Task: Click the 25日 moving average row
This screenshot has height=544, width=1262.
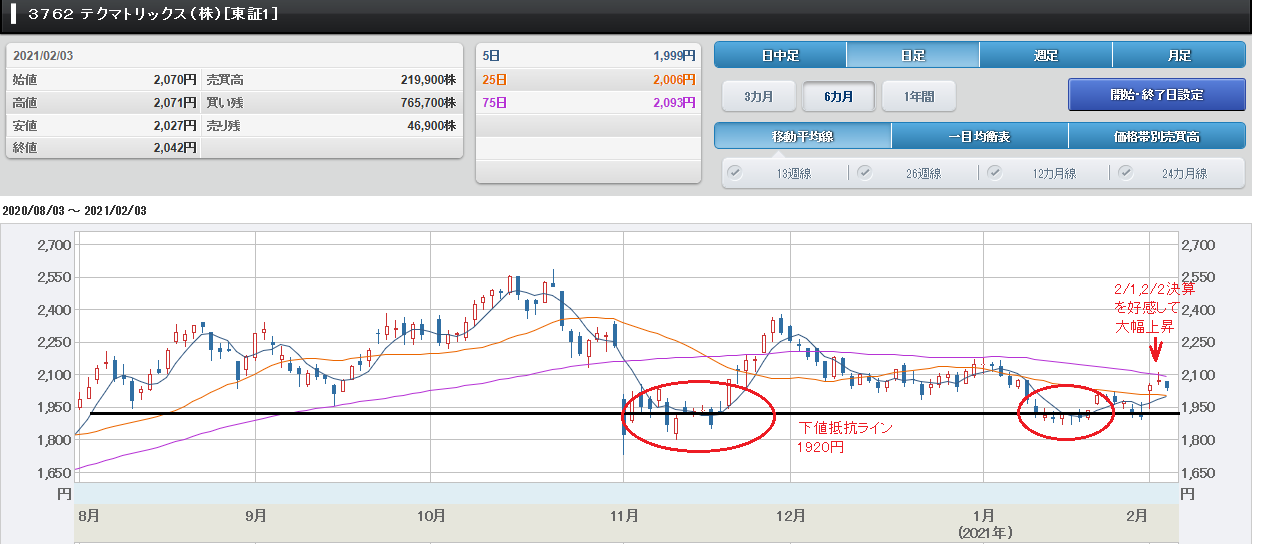Action: (x=587, y=79)
